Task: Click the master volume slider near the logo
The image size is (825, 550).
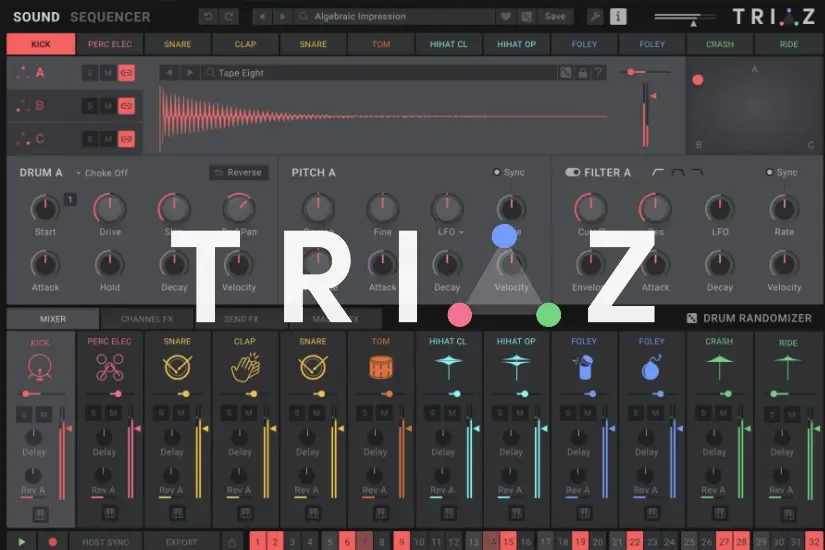Action: coord(685,18)
